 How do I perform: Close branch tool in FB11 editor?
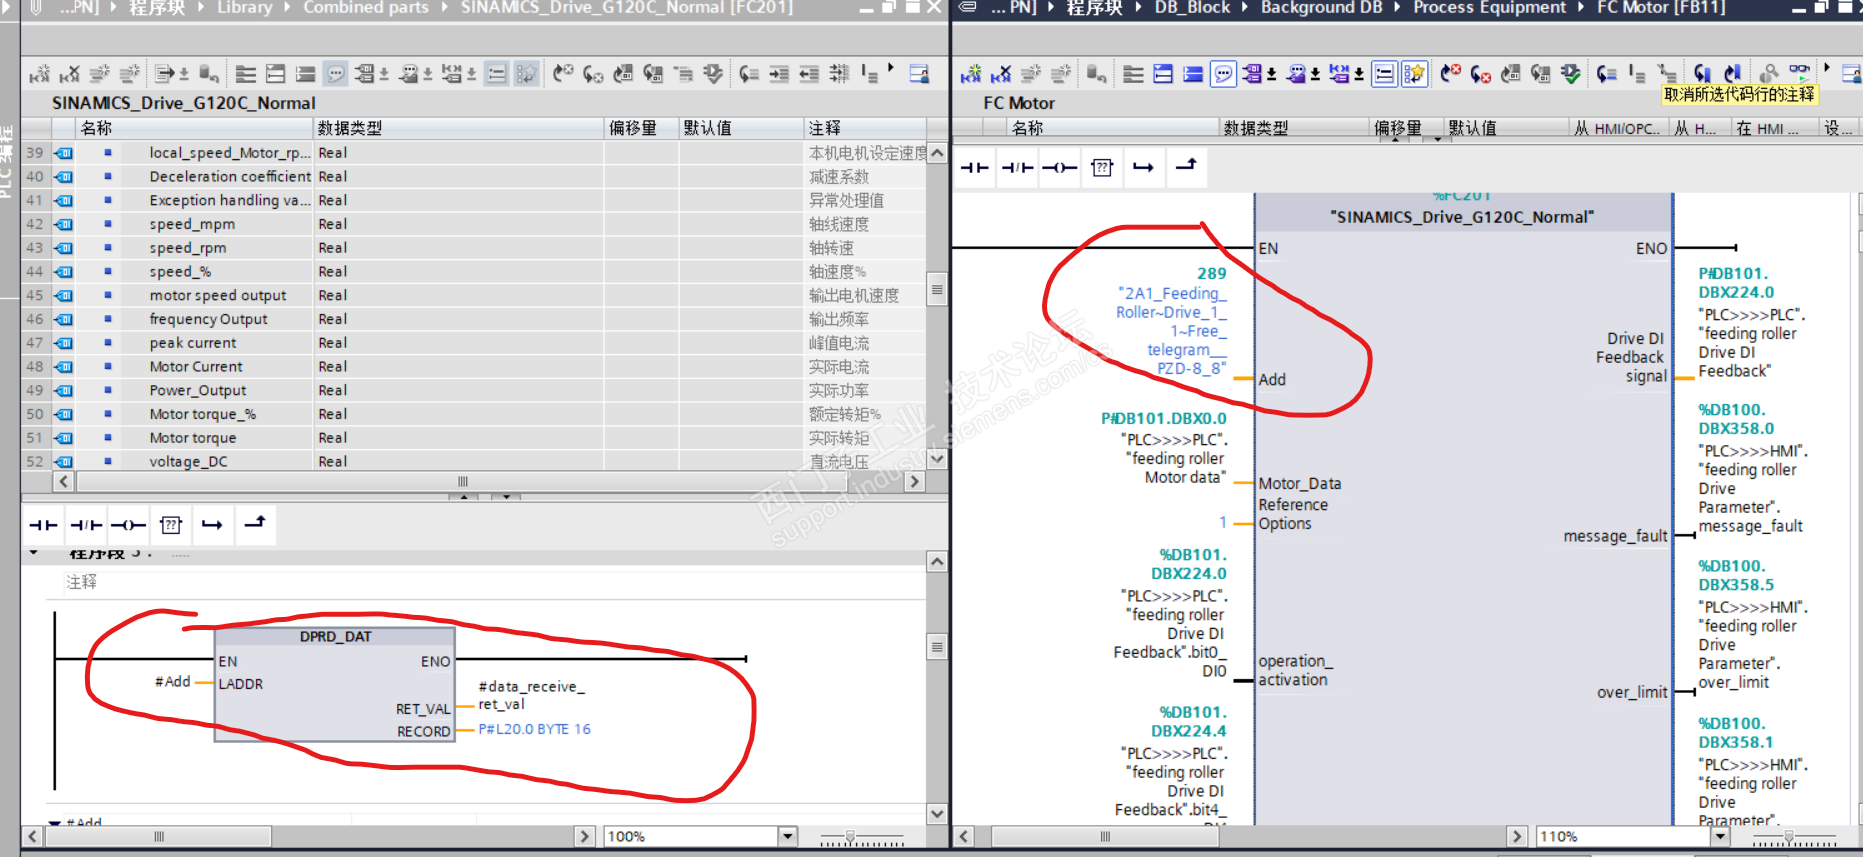tap(1186, 166)
